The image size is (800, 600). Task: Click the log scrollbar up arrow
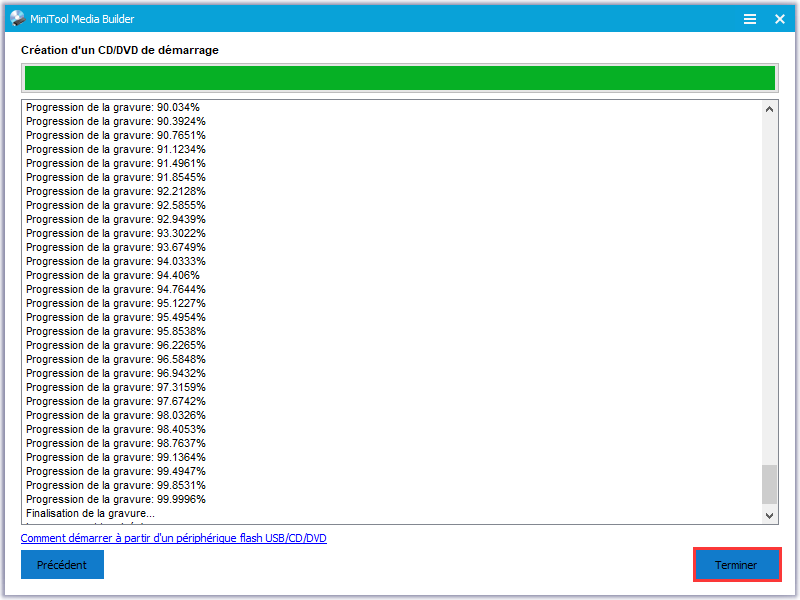[769, 109]
